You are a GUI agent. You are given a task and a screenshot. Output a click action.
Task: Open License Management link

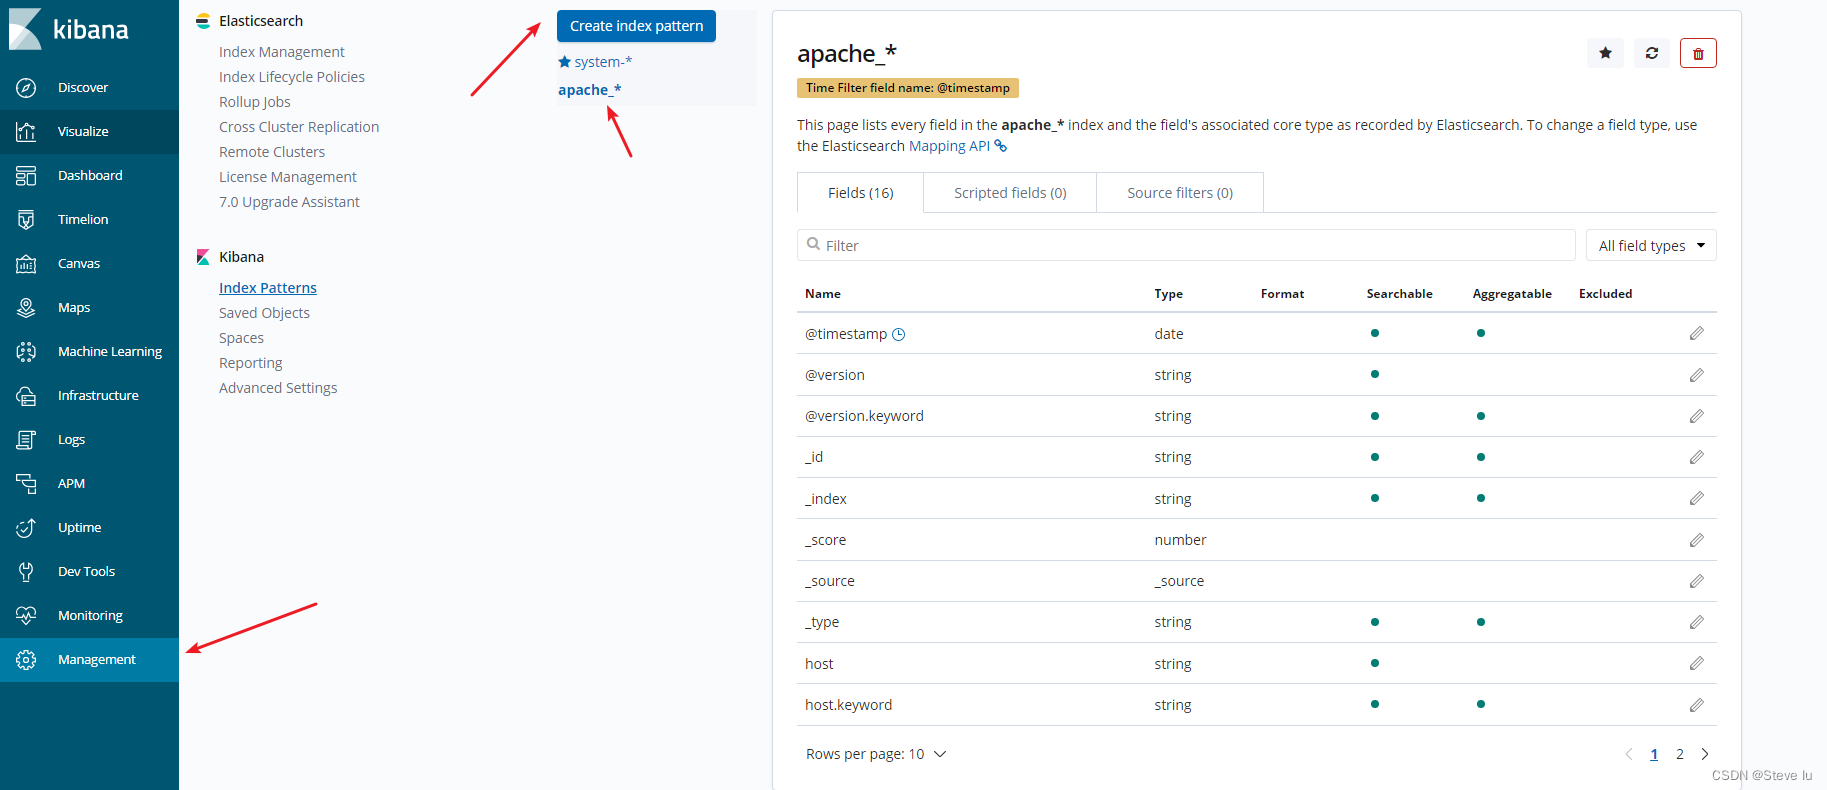[x=288, y=177]
